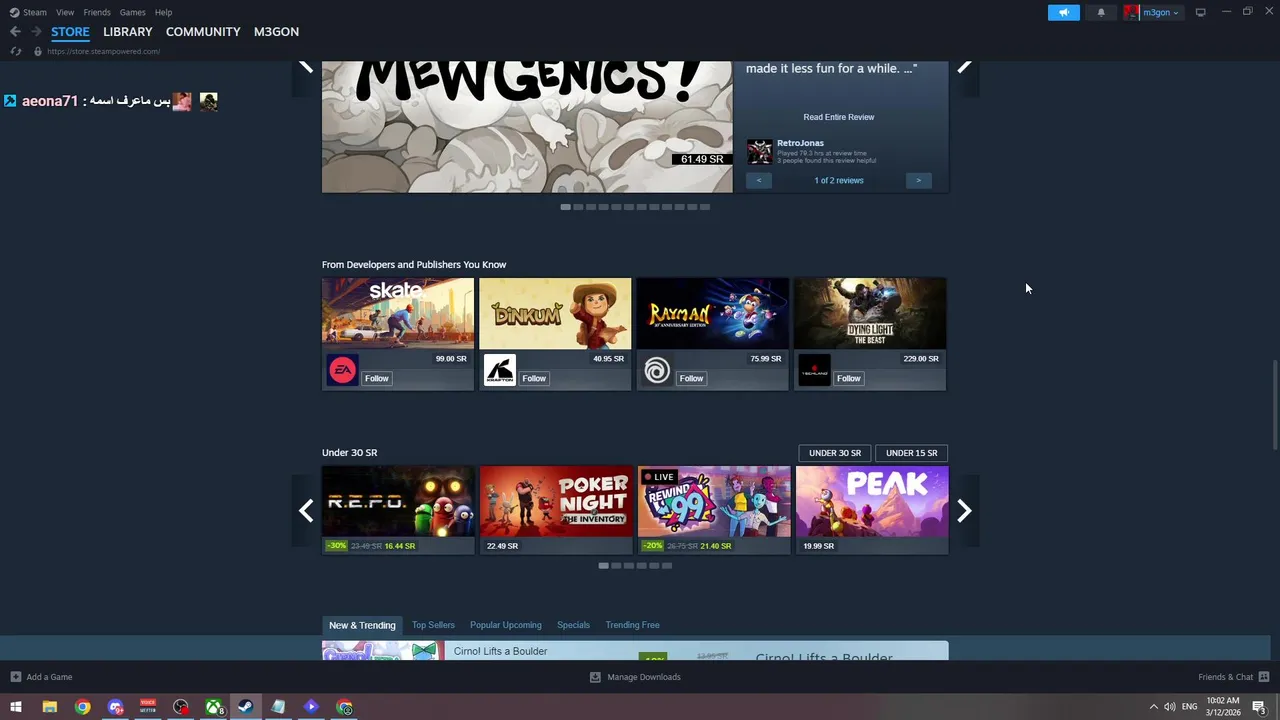Switch to the LIBRARY tab
This screenshot has height=720, width=1280.
[x=128, y=32]
